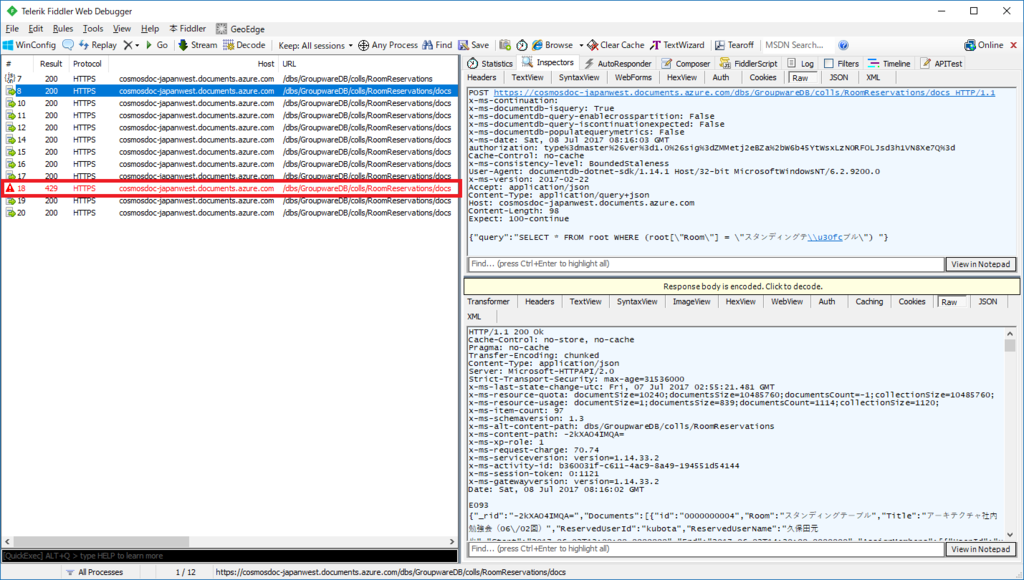Click the request Find text field

coord(707,264)
